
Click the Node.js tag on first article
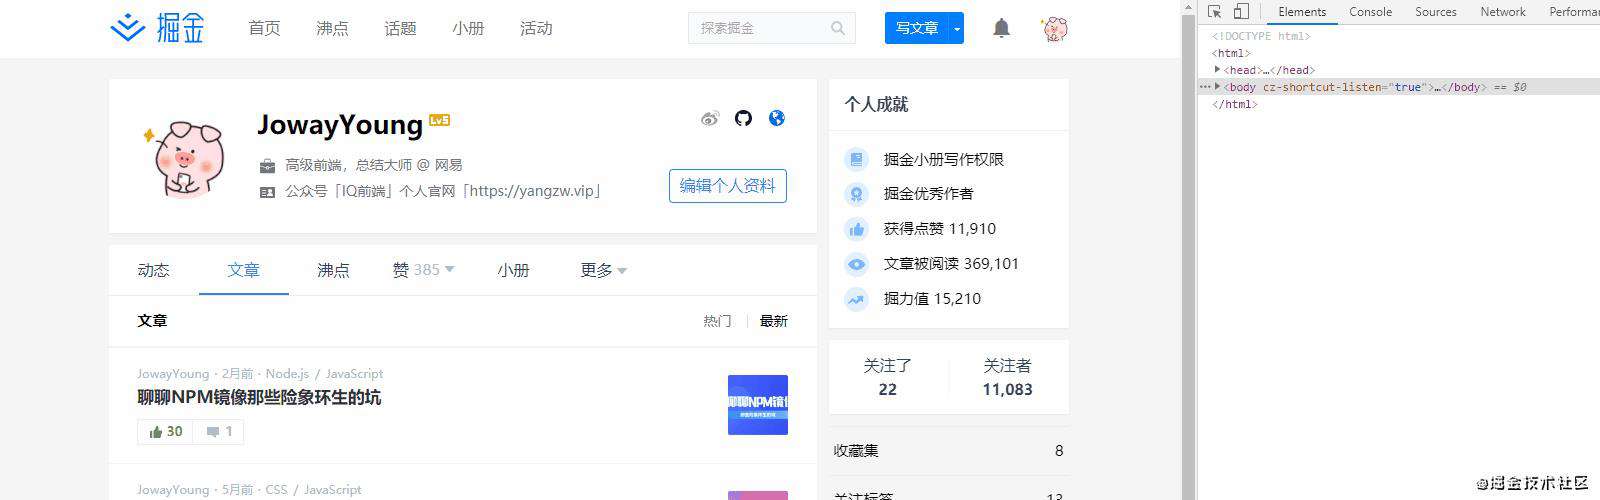287,374
